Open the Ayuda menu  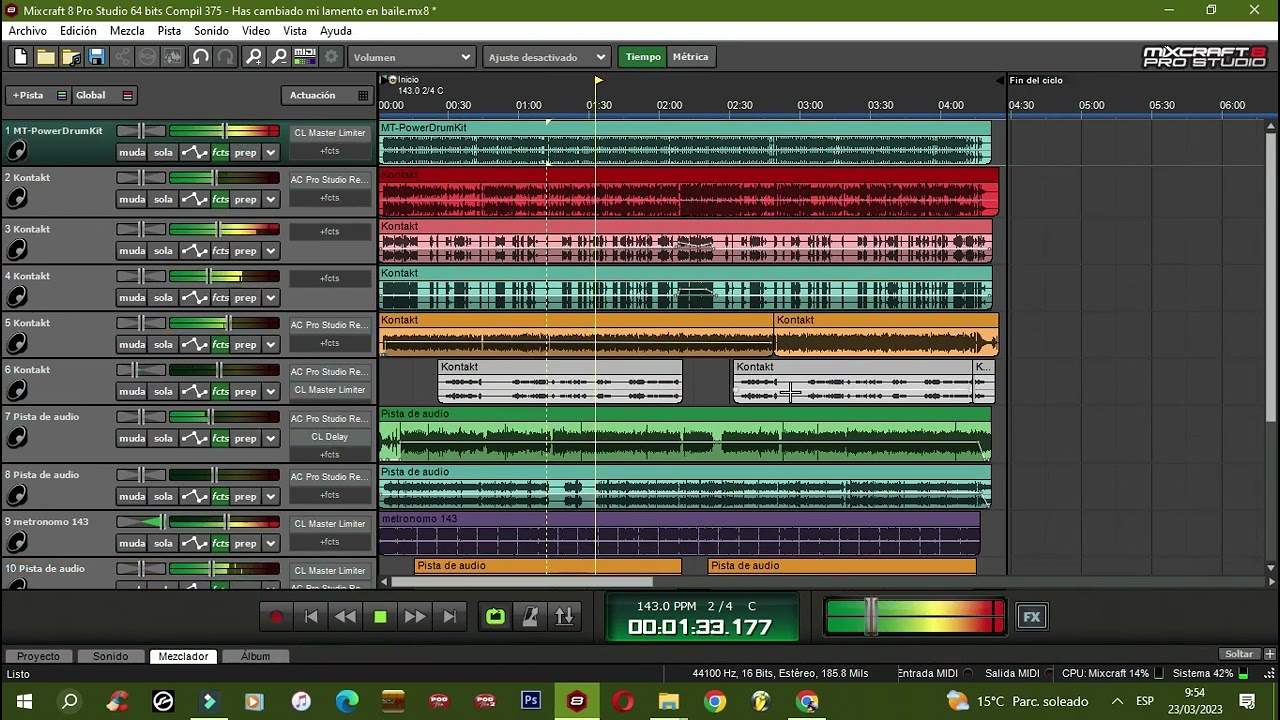coord(336,31)
